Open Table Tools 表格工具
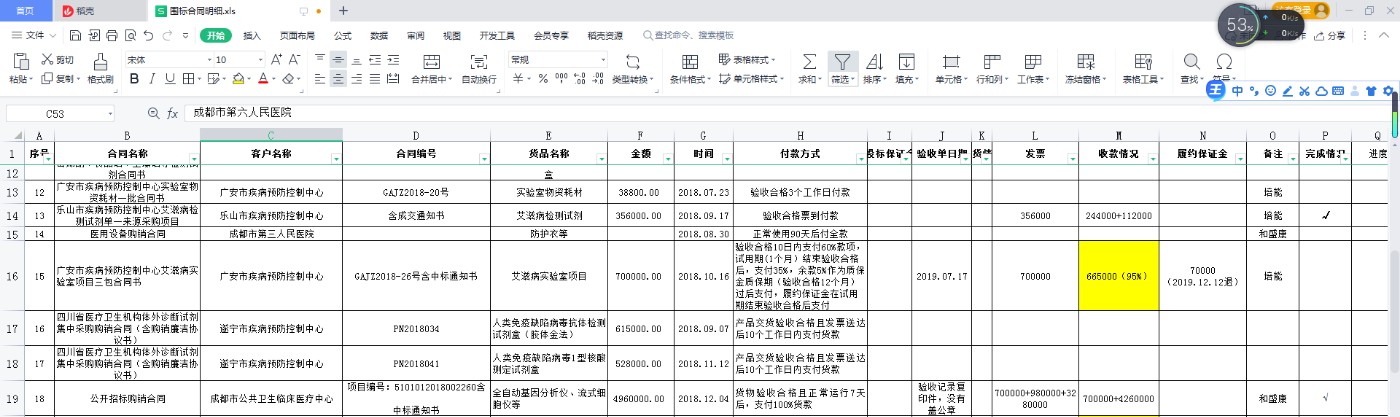This screenshot has width=1400, height=417. (x=1143, y=68)
